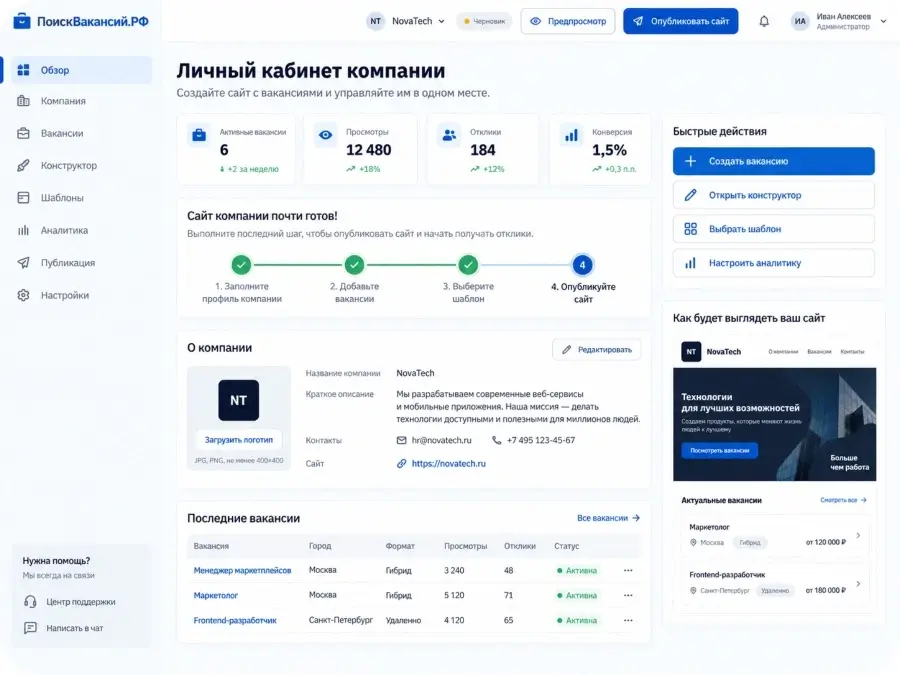Viewport: 900px width, 675px height.
Task: Open Менеджер маркетплейсов vacancy link
Action: (242, 571)
